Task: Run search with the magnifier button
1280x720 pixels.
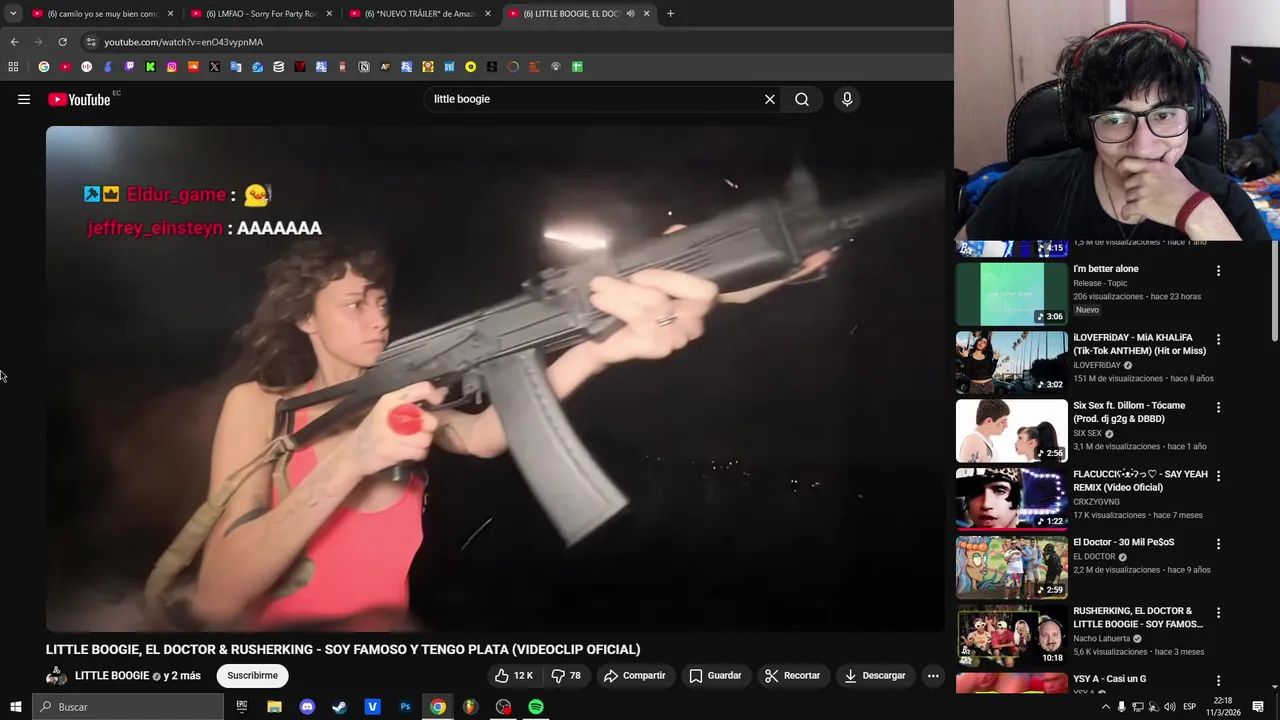Action: click(x=802, y=99)
